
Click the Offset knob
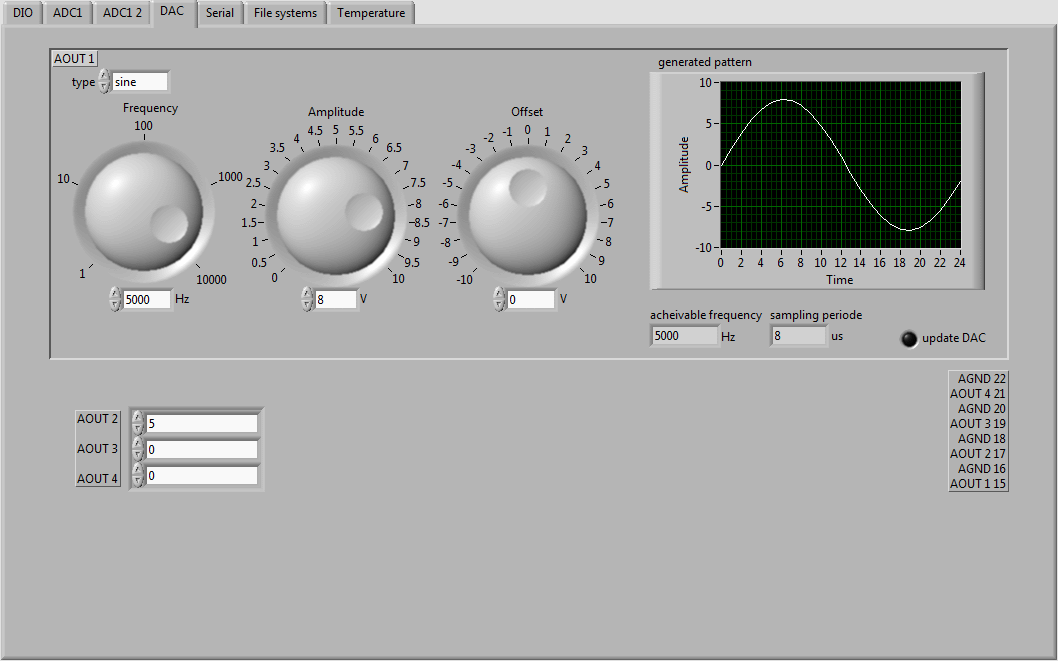tap(527, 215)
